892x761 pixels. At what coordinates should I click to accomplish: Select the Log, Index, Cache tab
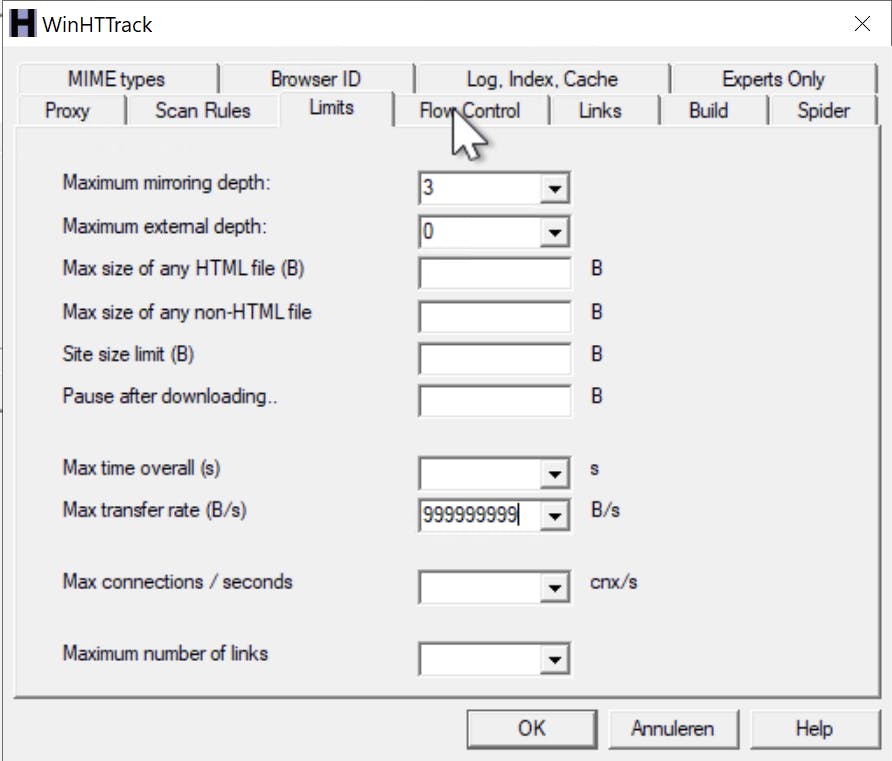point(542,78)
